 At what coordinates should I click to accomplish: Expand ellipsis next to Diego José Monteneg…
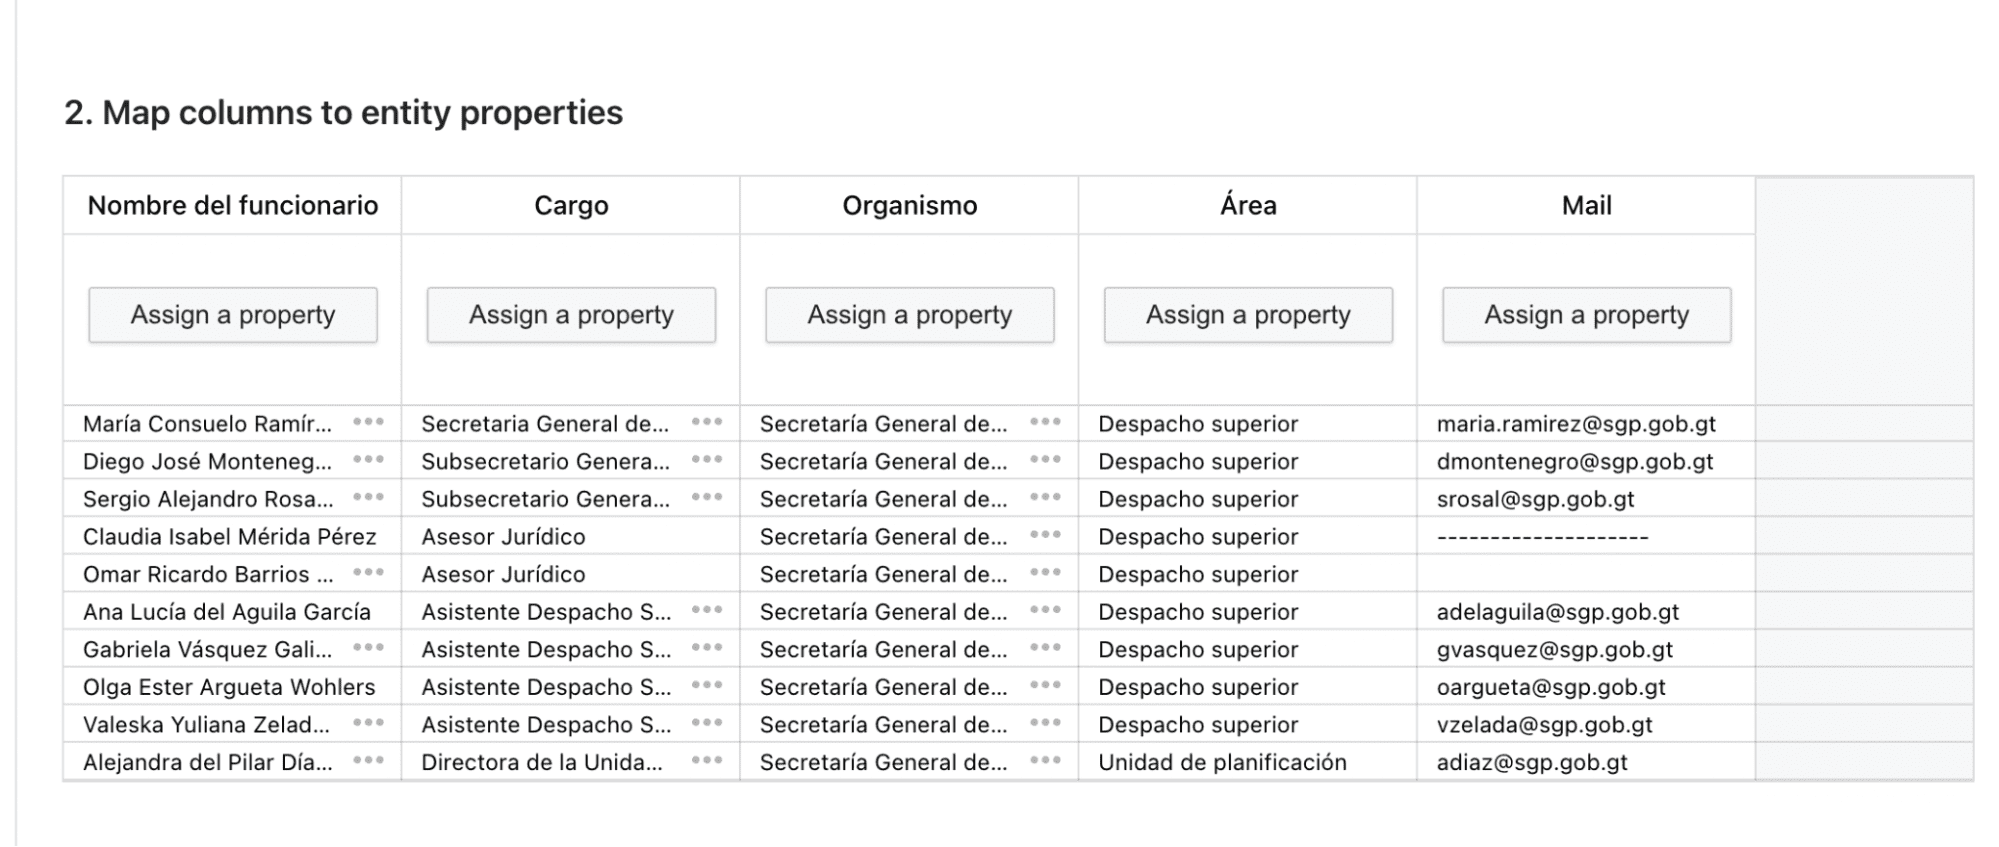click(x=368, y=460)
